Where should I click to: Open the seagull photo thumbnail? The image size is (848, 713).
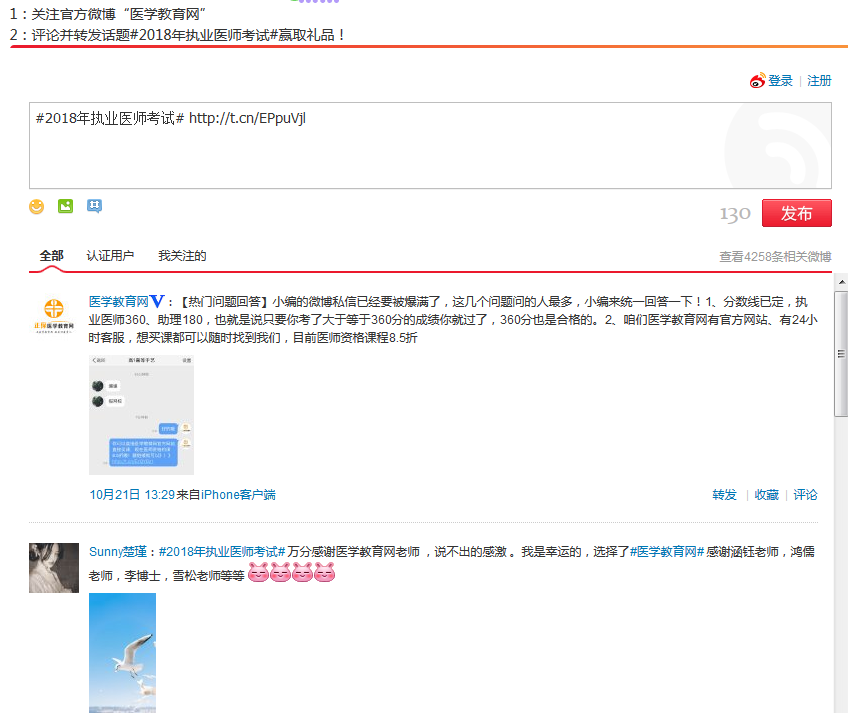(122, 652)
